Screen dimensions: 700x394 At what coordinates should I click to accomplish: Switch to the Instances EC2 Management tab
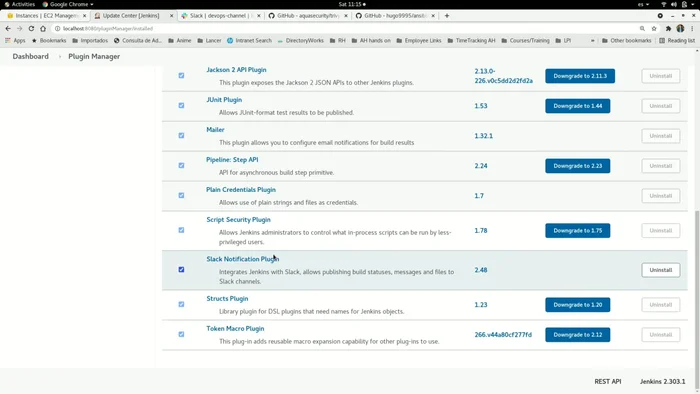45,16
